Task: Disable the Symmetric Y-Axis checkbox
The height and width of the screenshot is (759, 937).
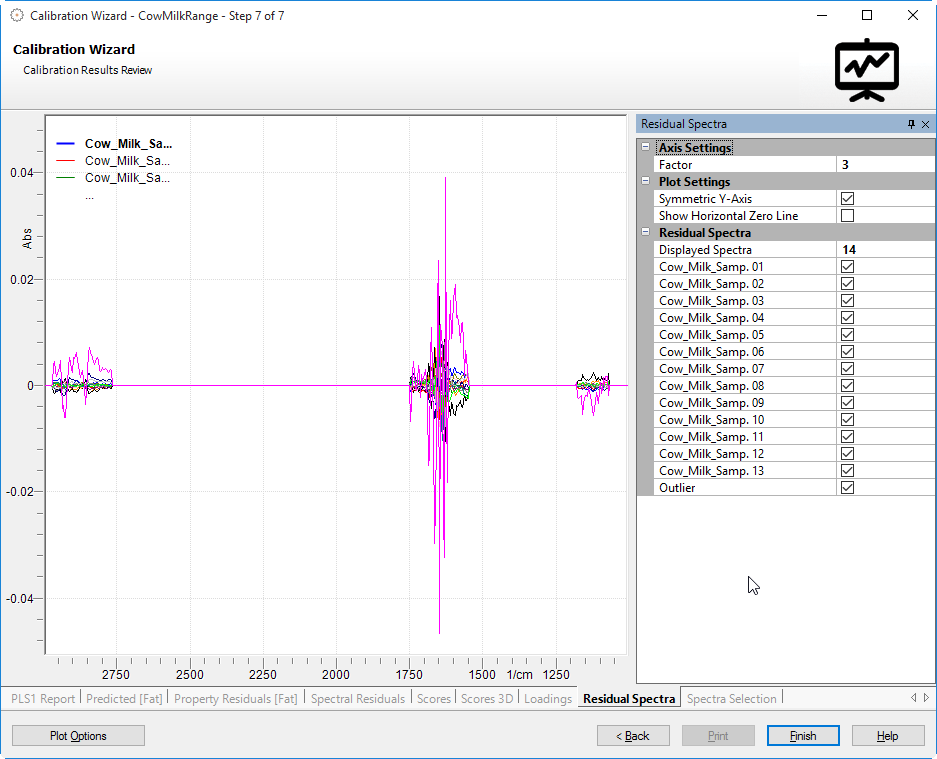Action: pyautogui.click(x=847, y=199)
